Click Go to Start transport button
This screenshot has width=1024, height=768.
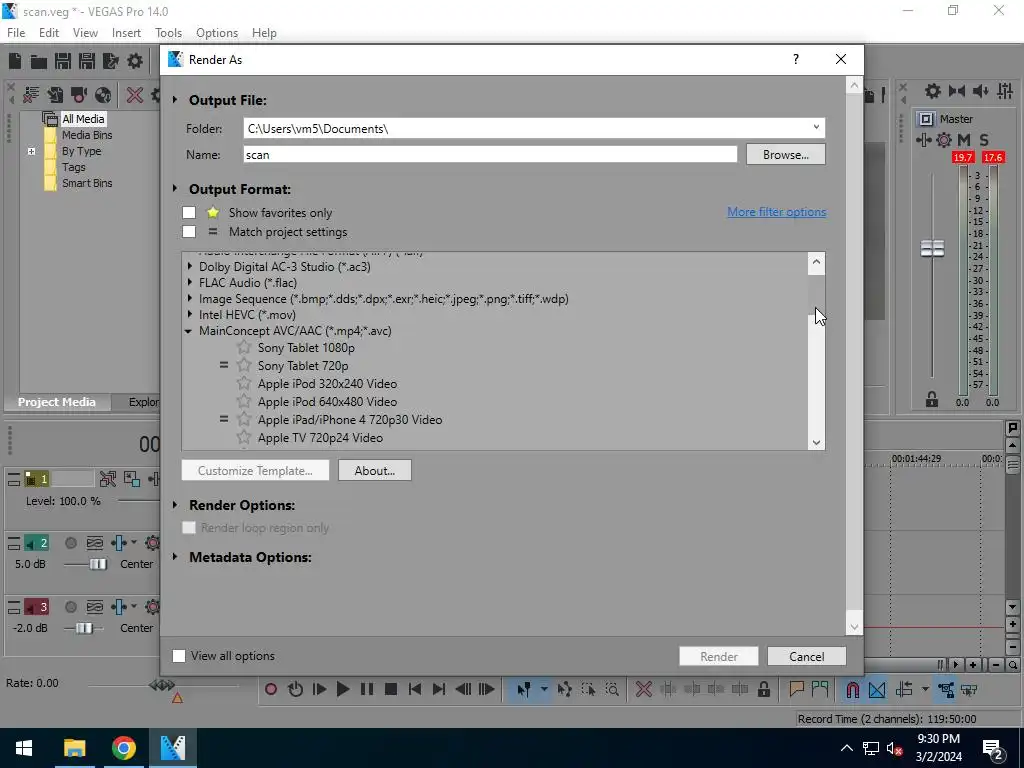(x=415, y=689)
